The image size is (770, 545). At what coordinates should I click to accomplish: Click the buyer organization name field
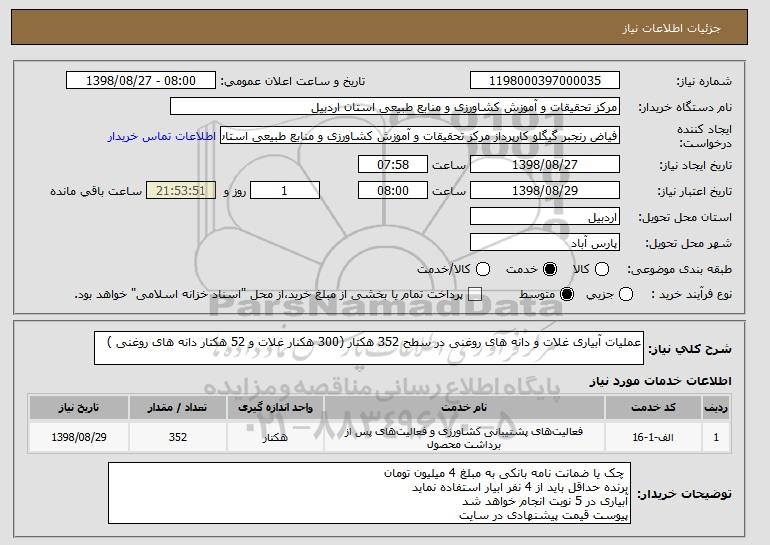tap(395, 107)
